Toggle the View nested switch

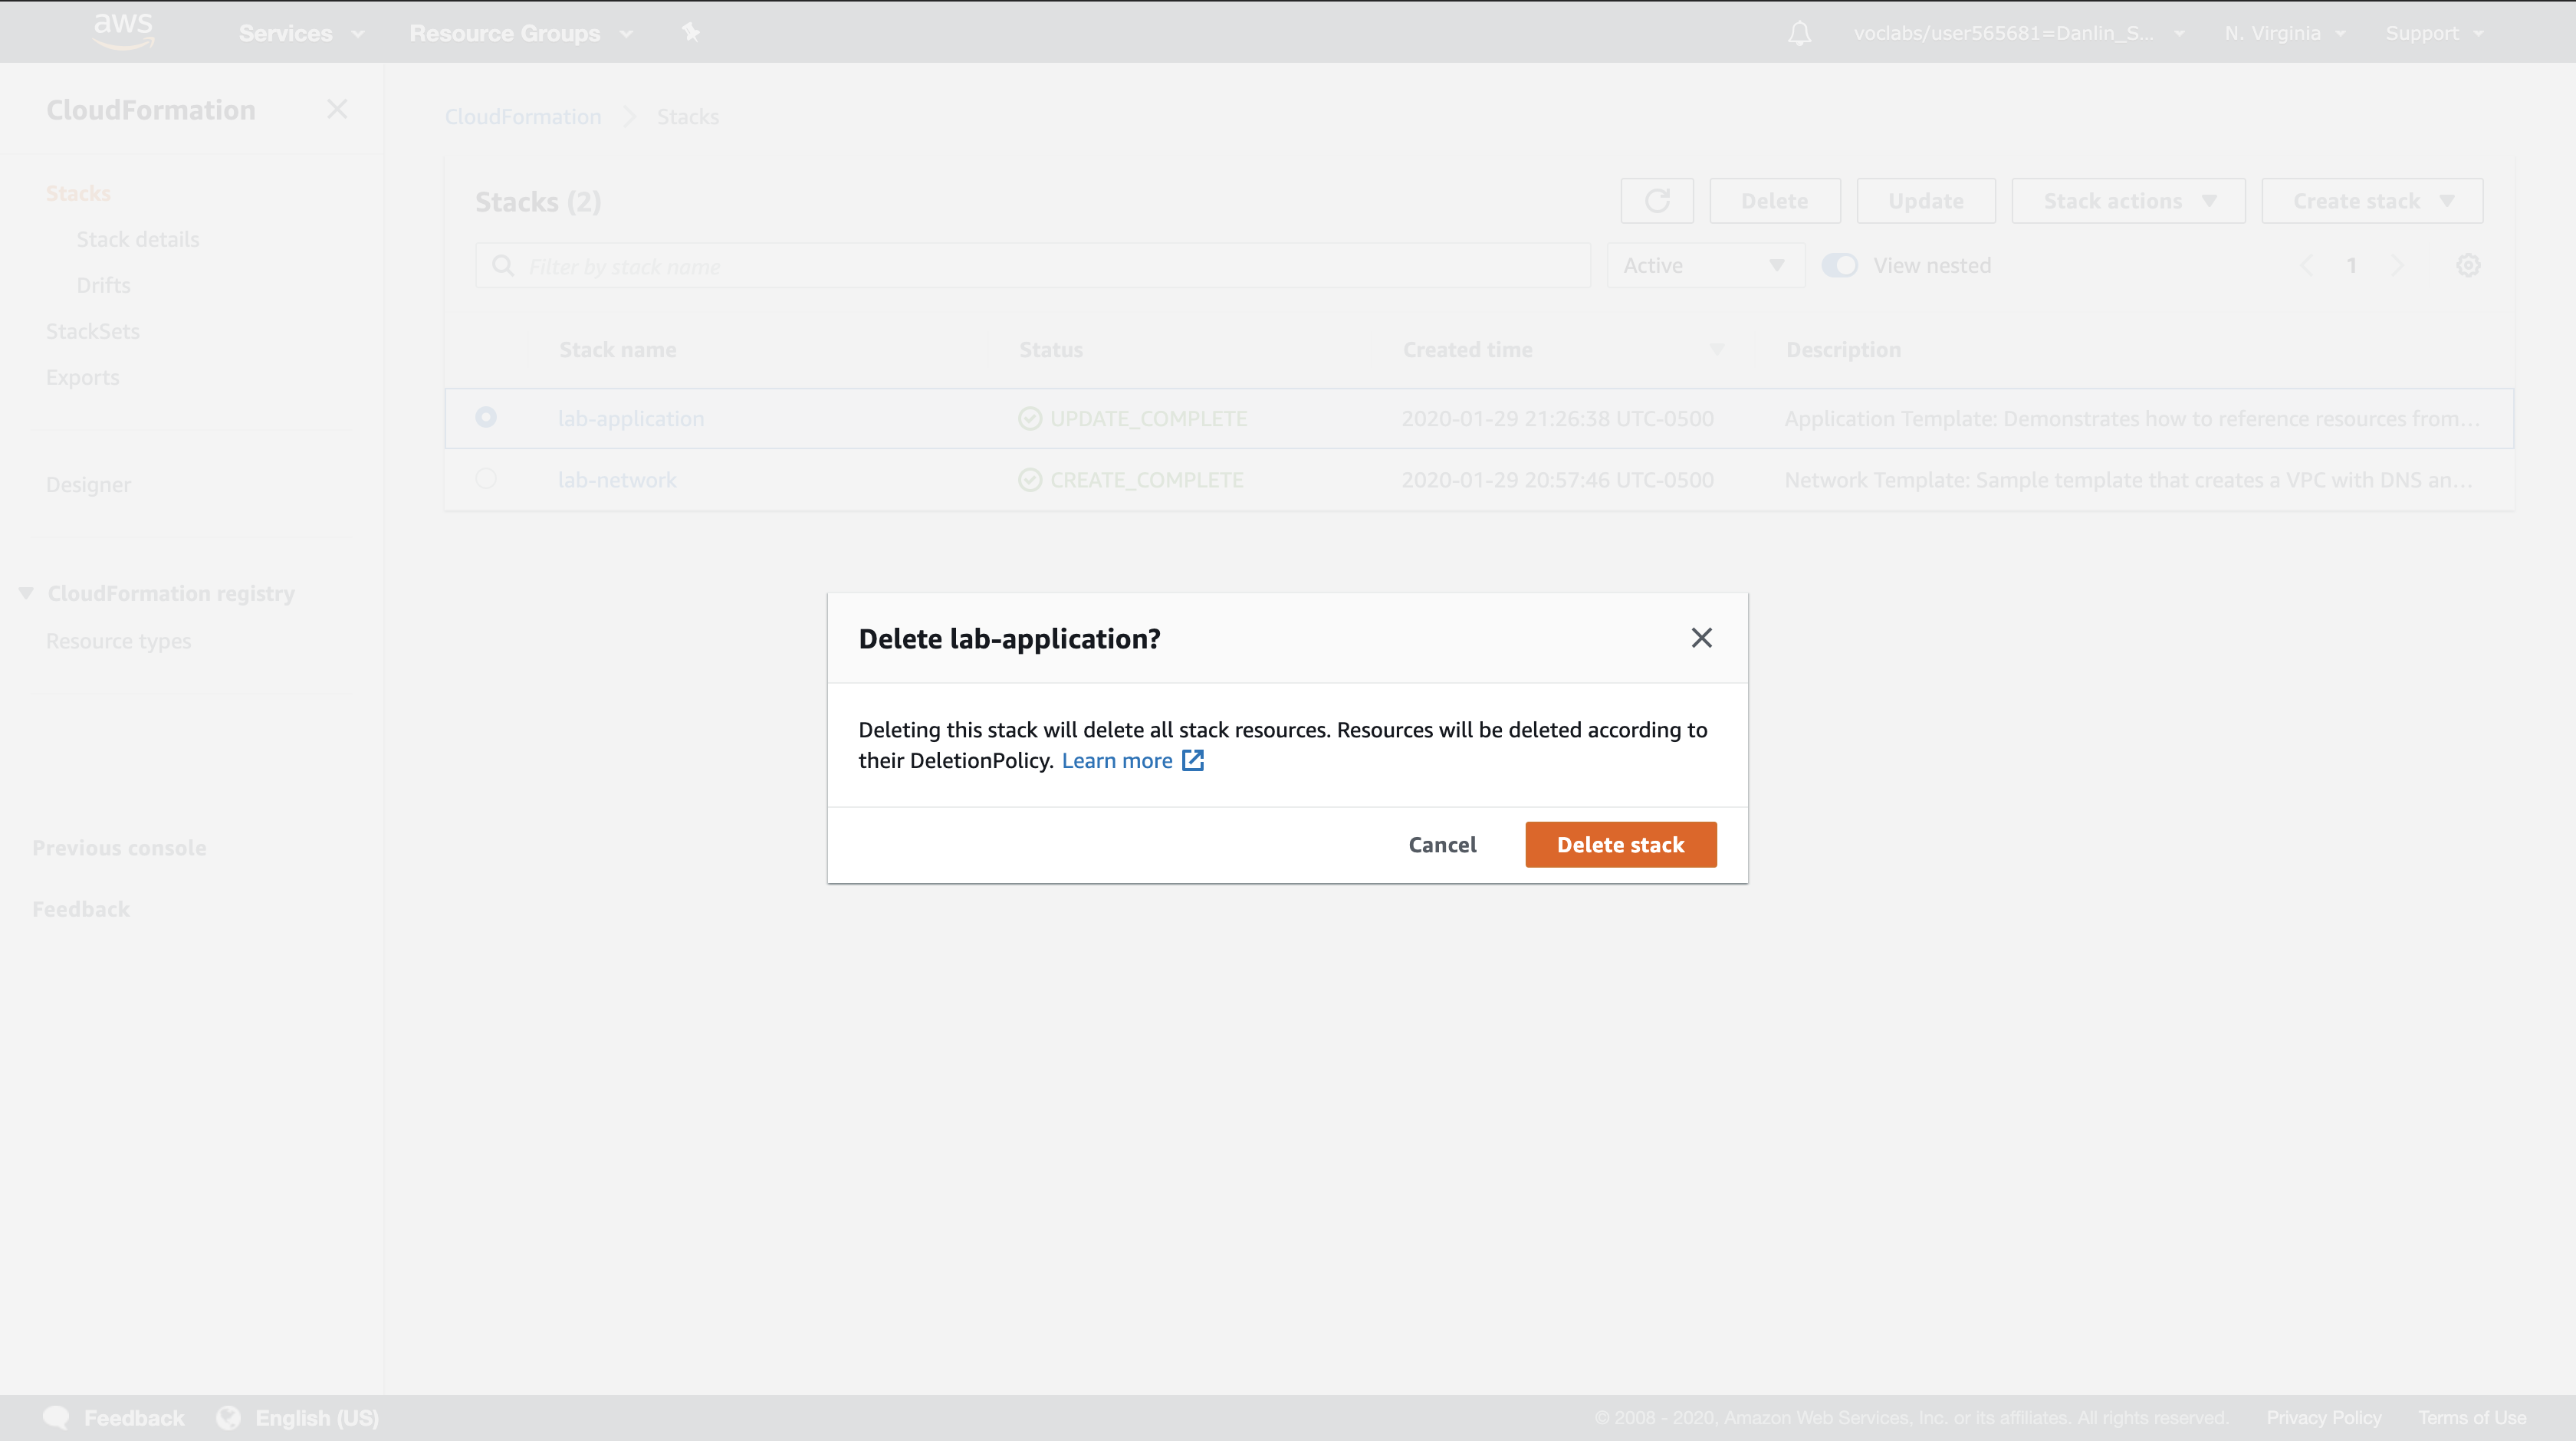[x=1839, y=265]
